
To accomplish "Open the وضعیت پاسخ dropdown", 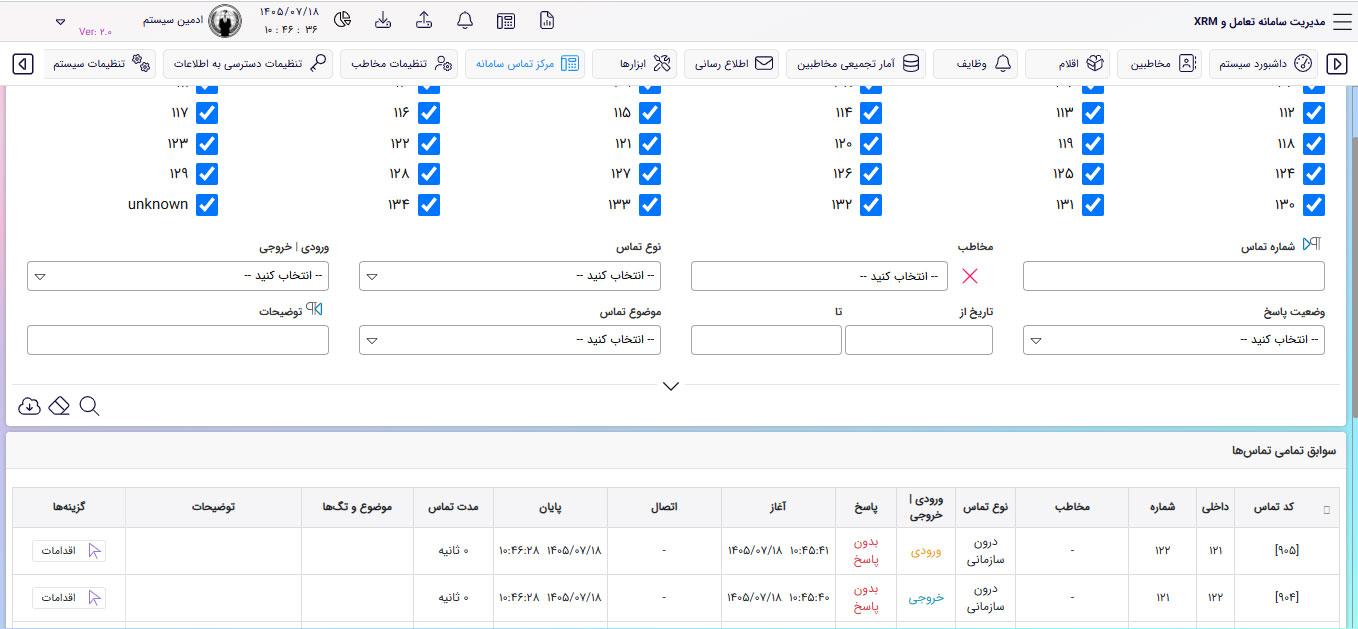I will 1174,340.
